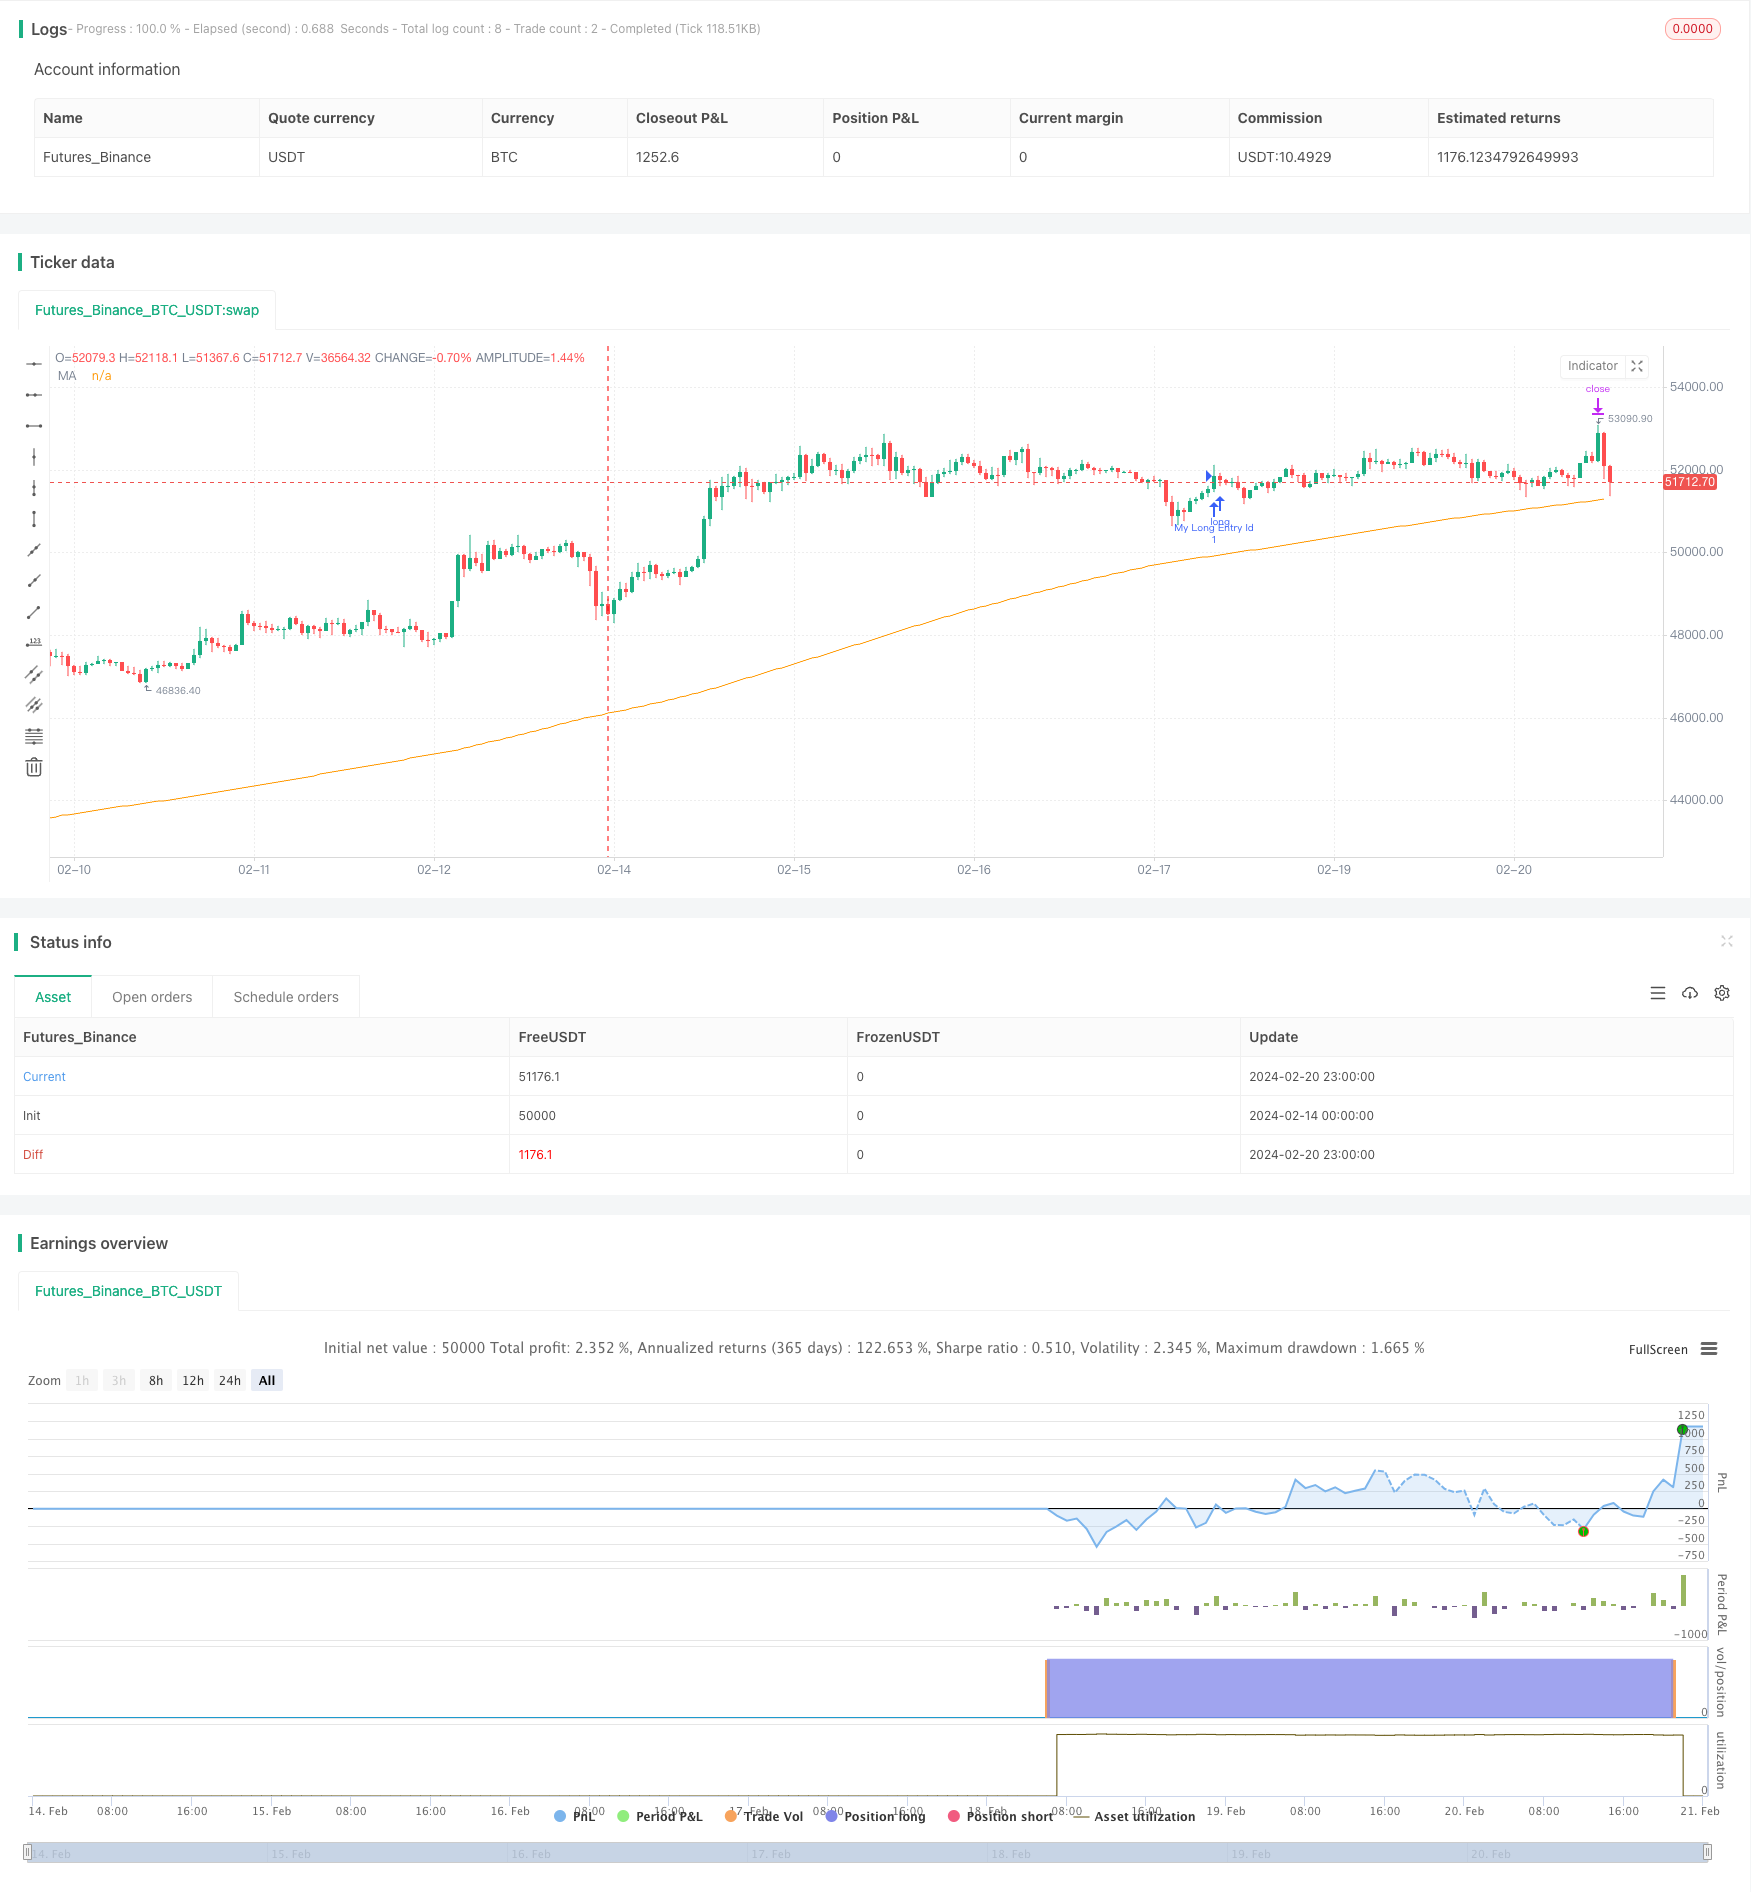Select the Fibonacci retracement lines tool
This screenshot has height=1892, width=1751.
34,736
